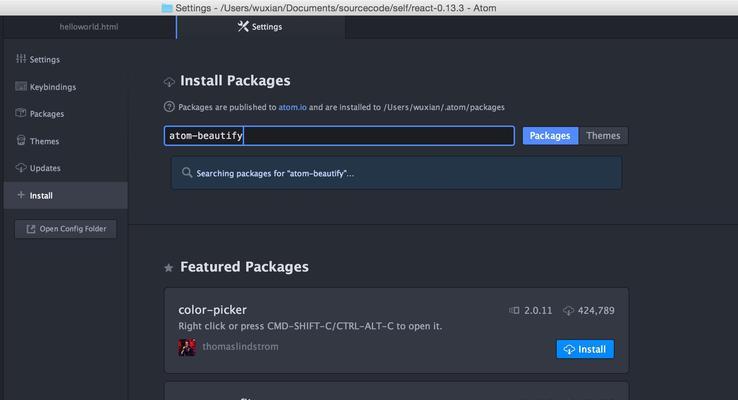The width and height of the screenshot is (738, 400).
Task: Click Open Config Folder button
Action: coord(65,229)
